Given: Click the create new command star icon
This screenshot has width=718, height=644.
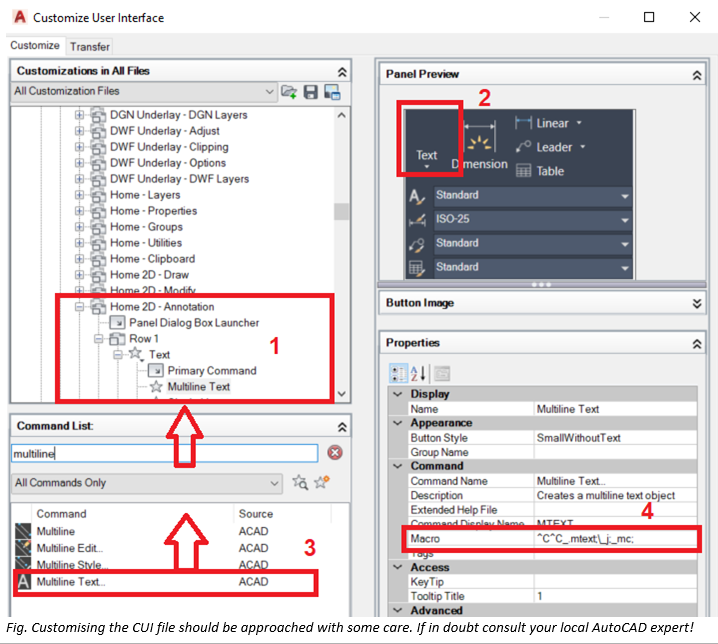Looking at the screenshot, I should 321,482.
